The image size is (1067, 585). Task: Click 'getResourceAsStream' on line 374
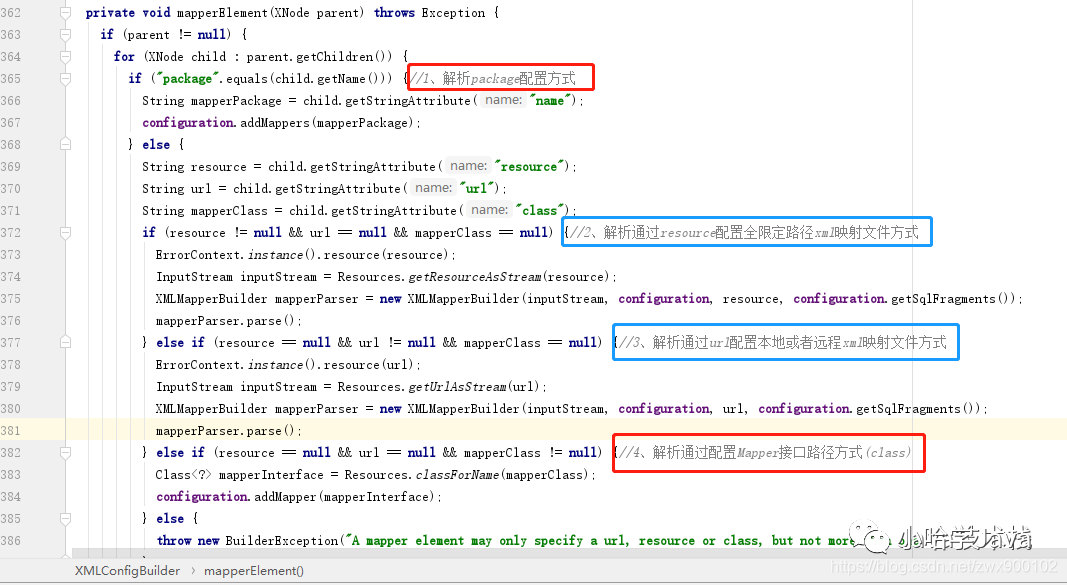(x=475, y=277)
